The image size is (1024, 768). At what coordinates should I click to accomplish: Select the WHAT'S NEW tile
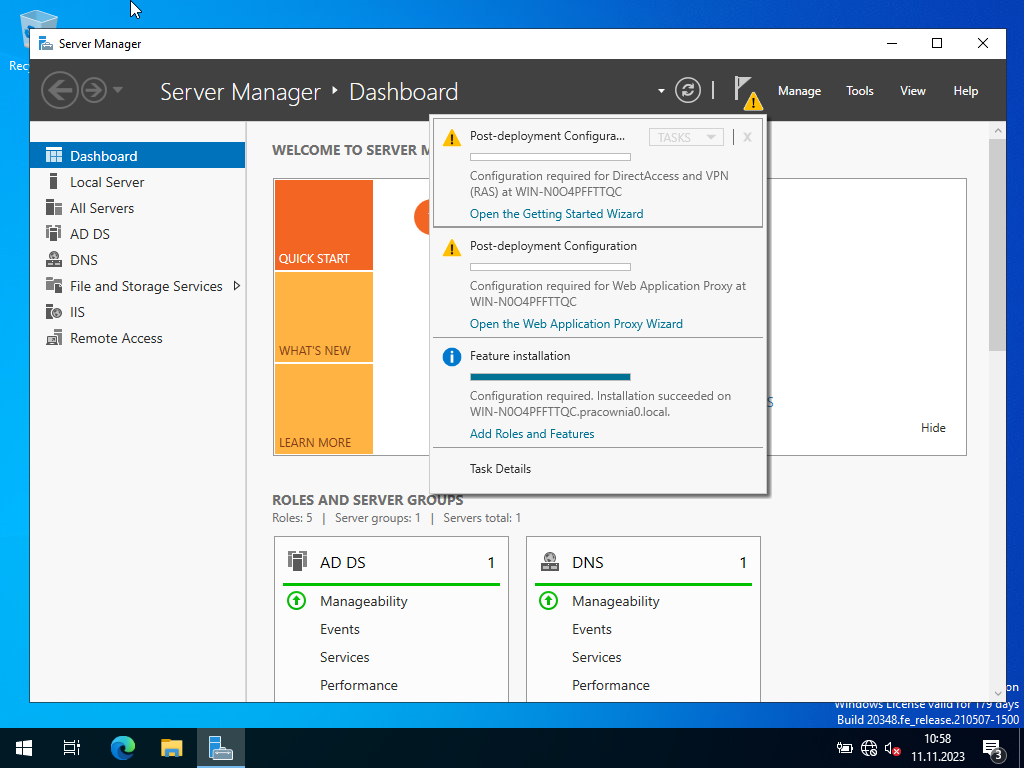pyautogui.click(x=324, y=317)
